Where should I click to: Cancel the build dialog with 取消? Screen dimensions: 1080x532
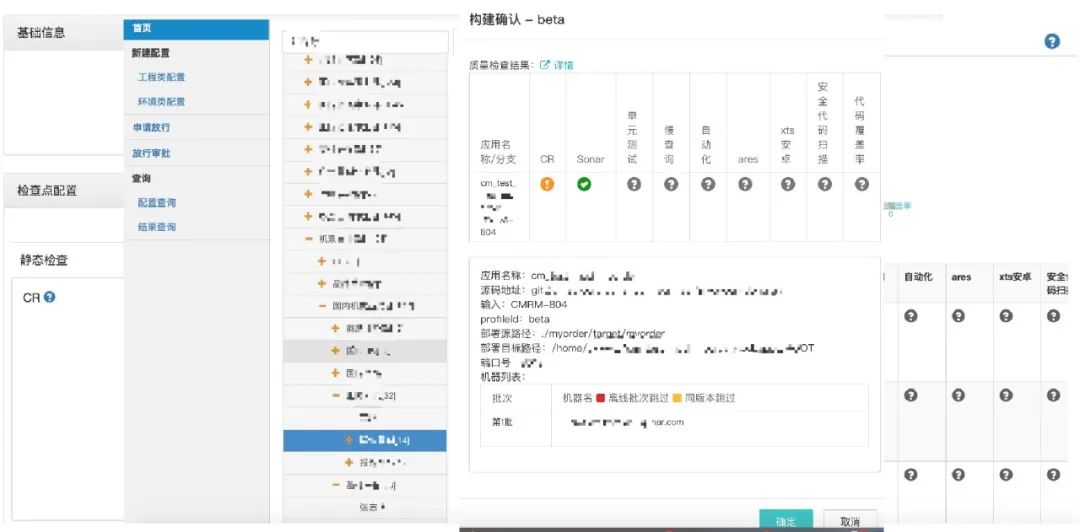(x=851, y=521)
